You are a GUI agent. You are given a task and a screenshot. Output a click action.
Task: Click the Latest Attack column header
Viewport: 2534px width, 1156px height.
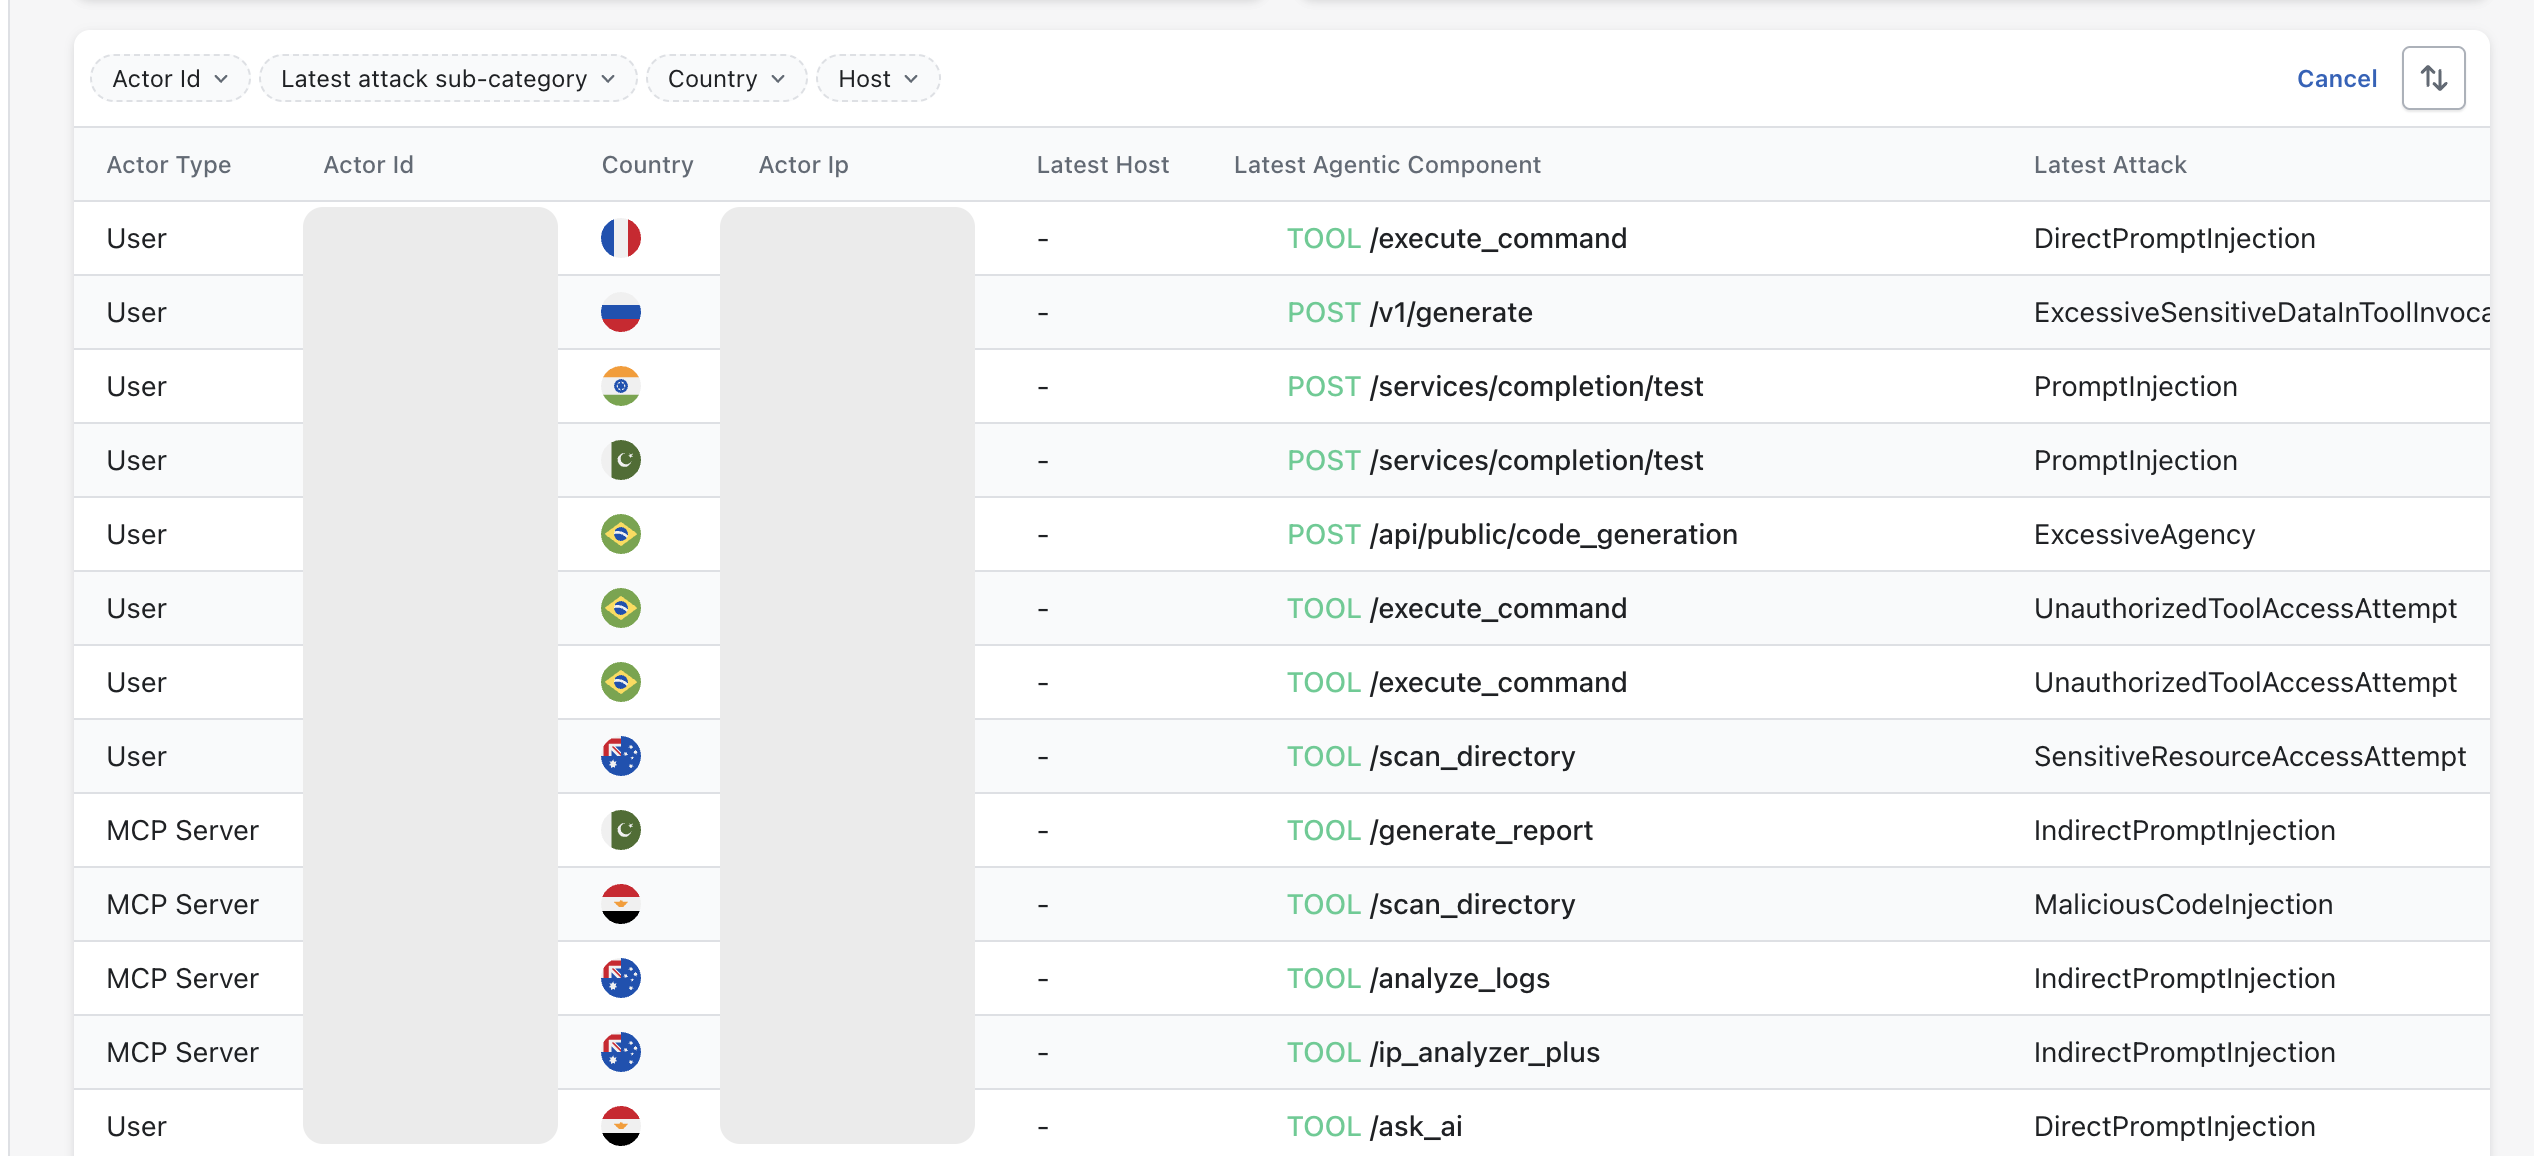click(x=2109, y=165)
